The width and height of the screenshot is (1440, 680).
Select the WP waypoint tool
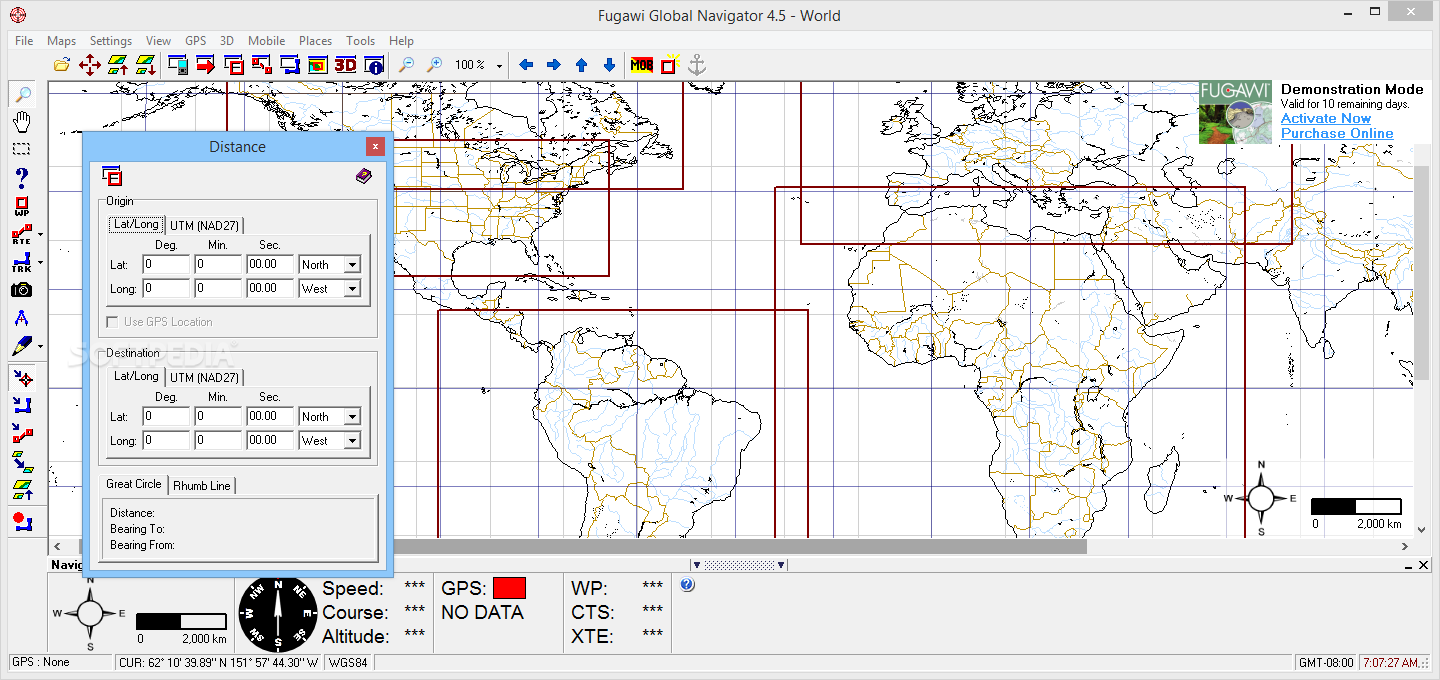click(22, 207)
